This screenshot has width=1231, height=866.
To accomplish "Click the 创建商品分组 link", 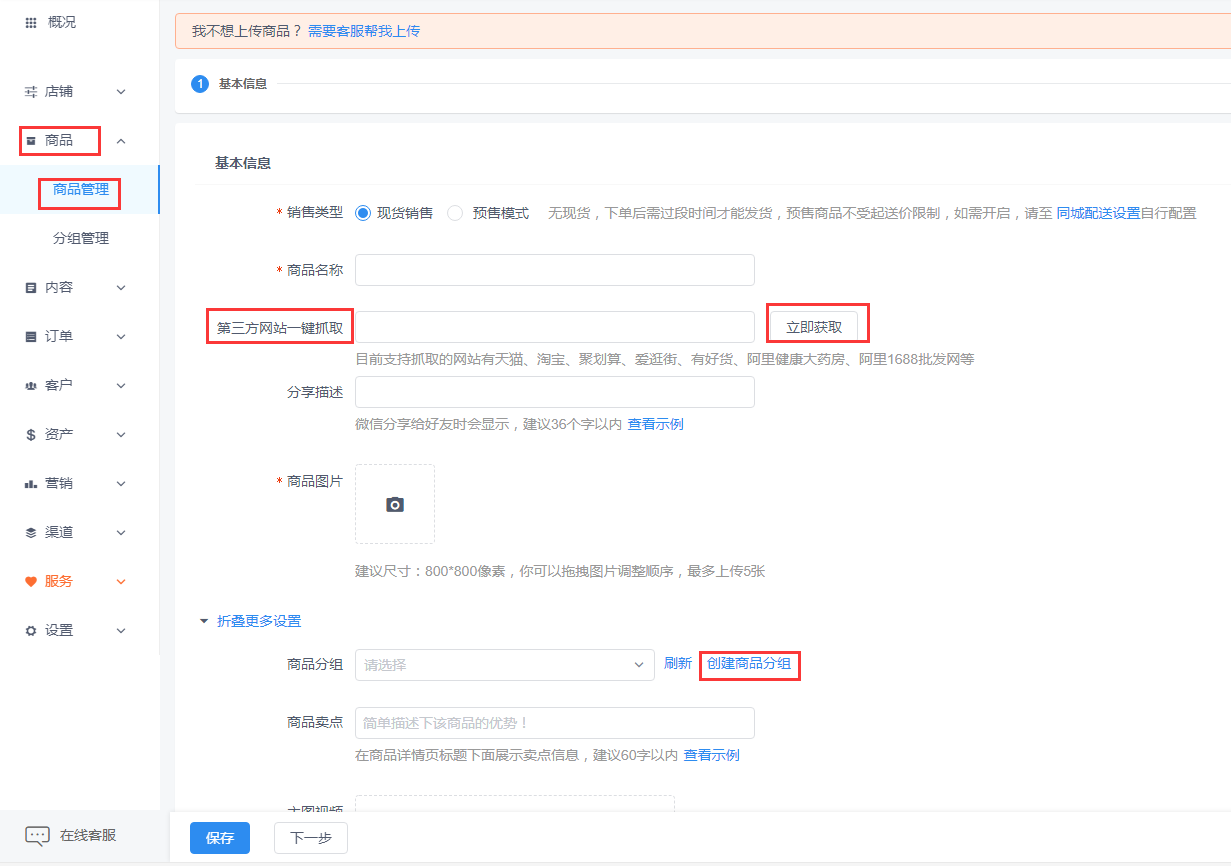I will pos(749,664).
